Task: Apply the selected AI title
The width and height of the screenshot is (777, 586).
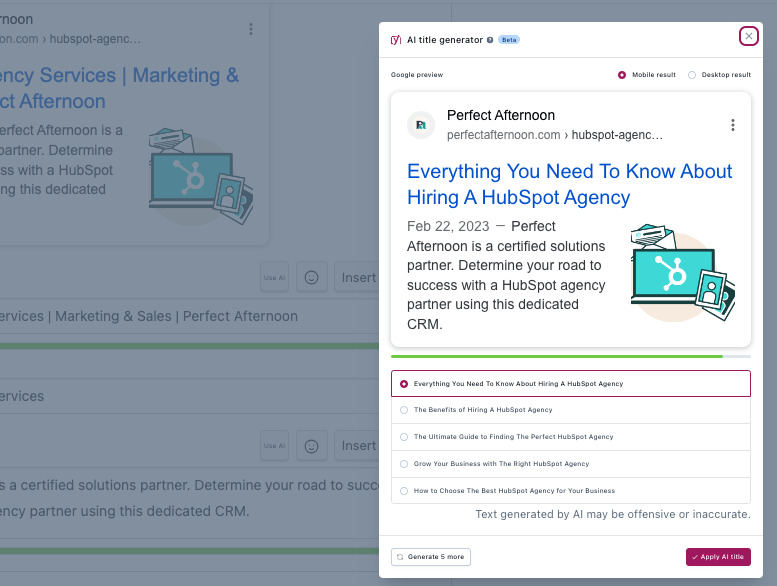Action: [x=718, y=557]
